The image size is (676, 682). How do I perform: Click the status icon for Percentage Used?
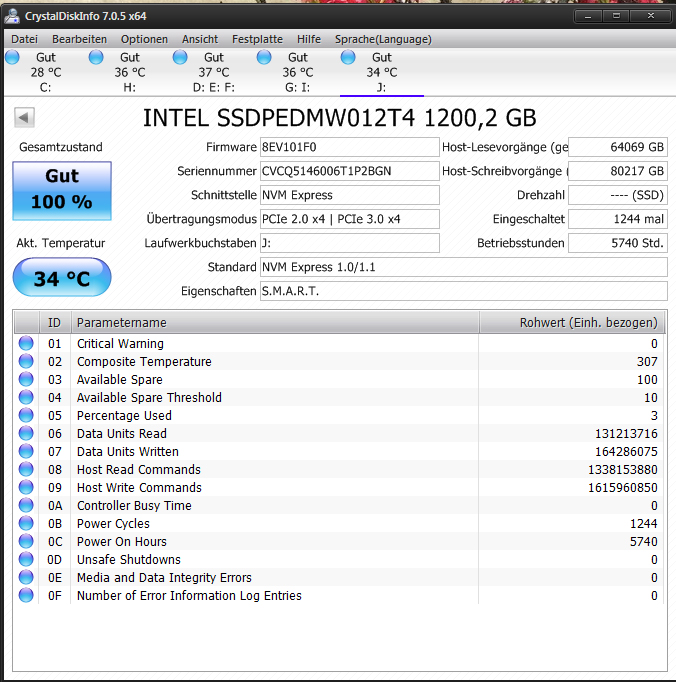coord(26,415)
